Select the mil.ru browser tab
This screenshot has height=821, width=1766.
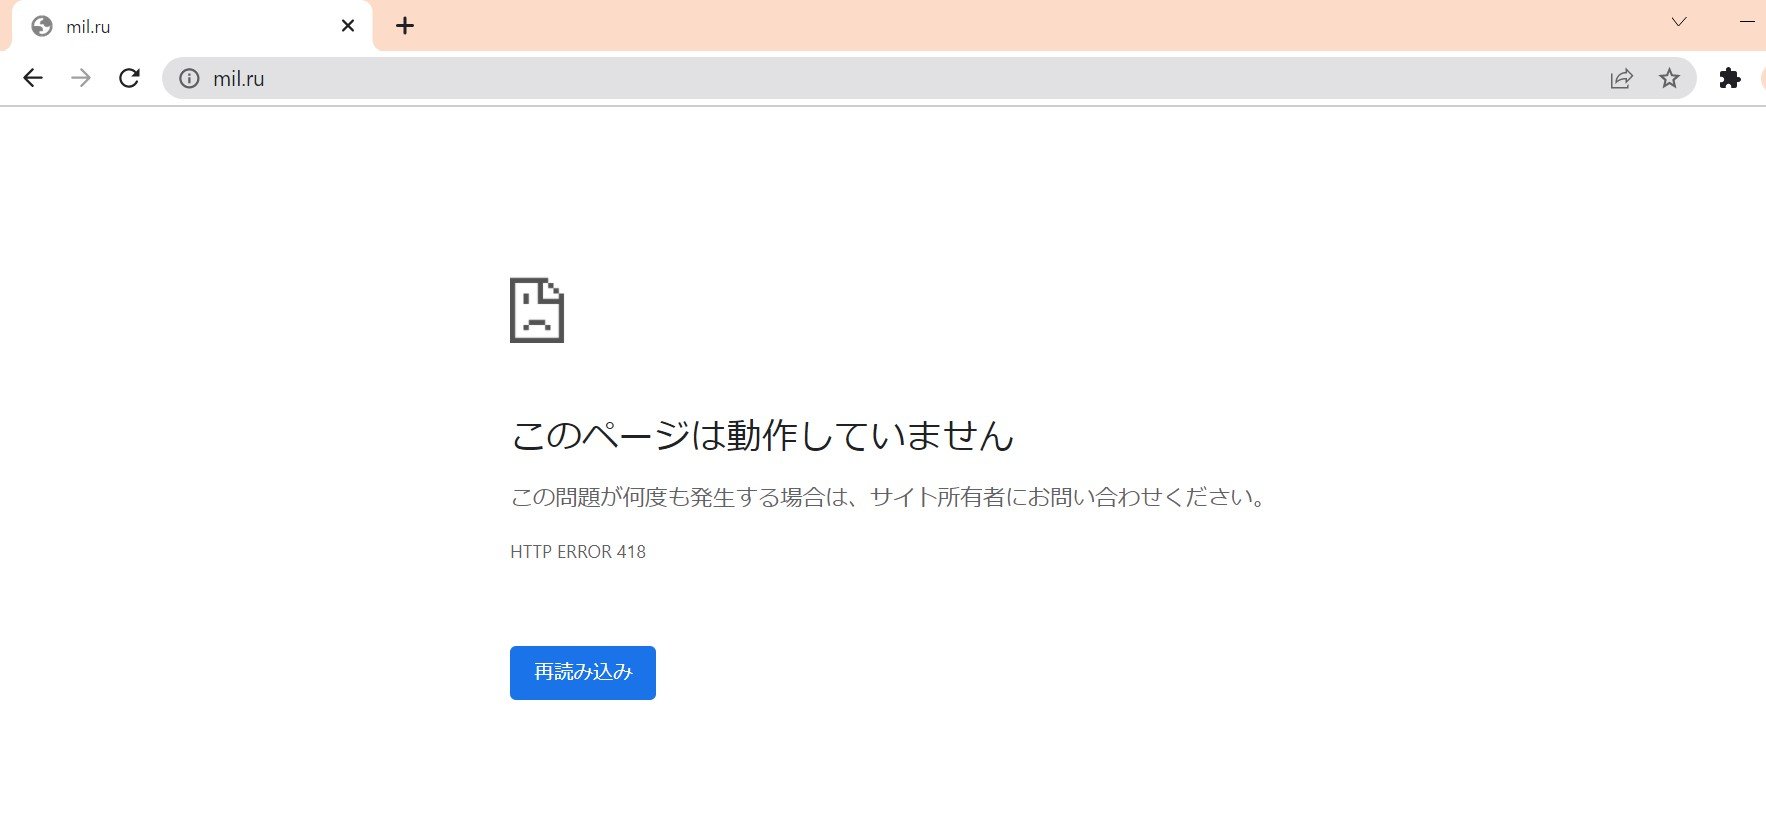click(x=192, y=26)
